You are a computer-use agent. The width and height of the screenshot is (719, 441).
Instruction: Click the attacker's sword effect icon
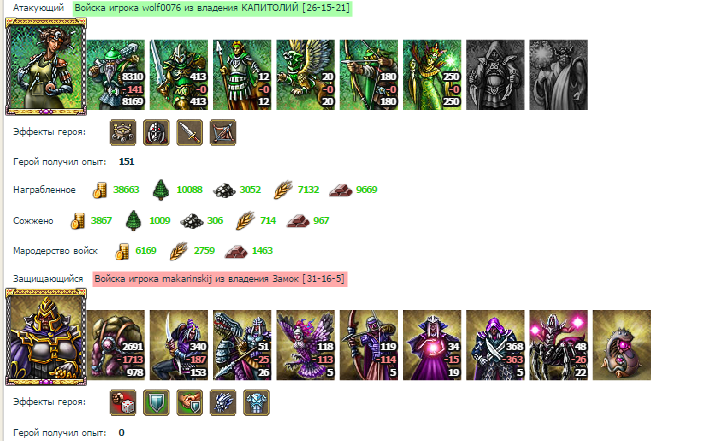(x=190, y=132)
